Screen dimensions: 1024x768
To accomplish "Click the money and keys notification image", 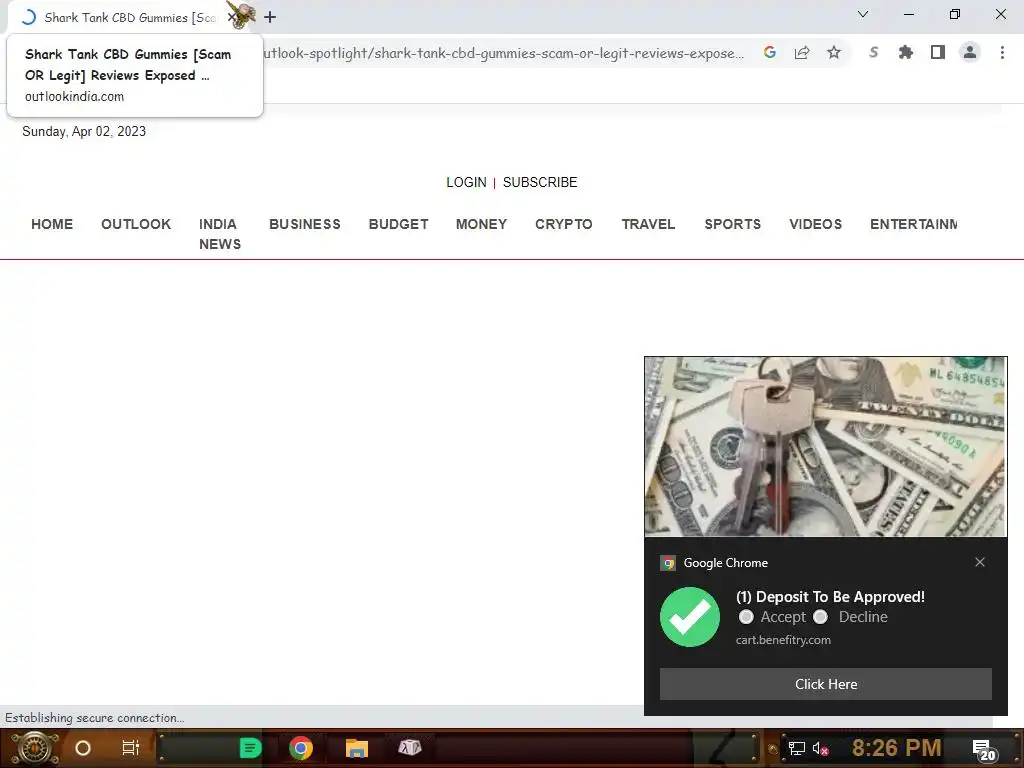I will (825, 447).
